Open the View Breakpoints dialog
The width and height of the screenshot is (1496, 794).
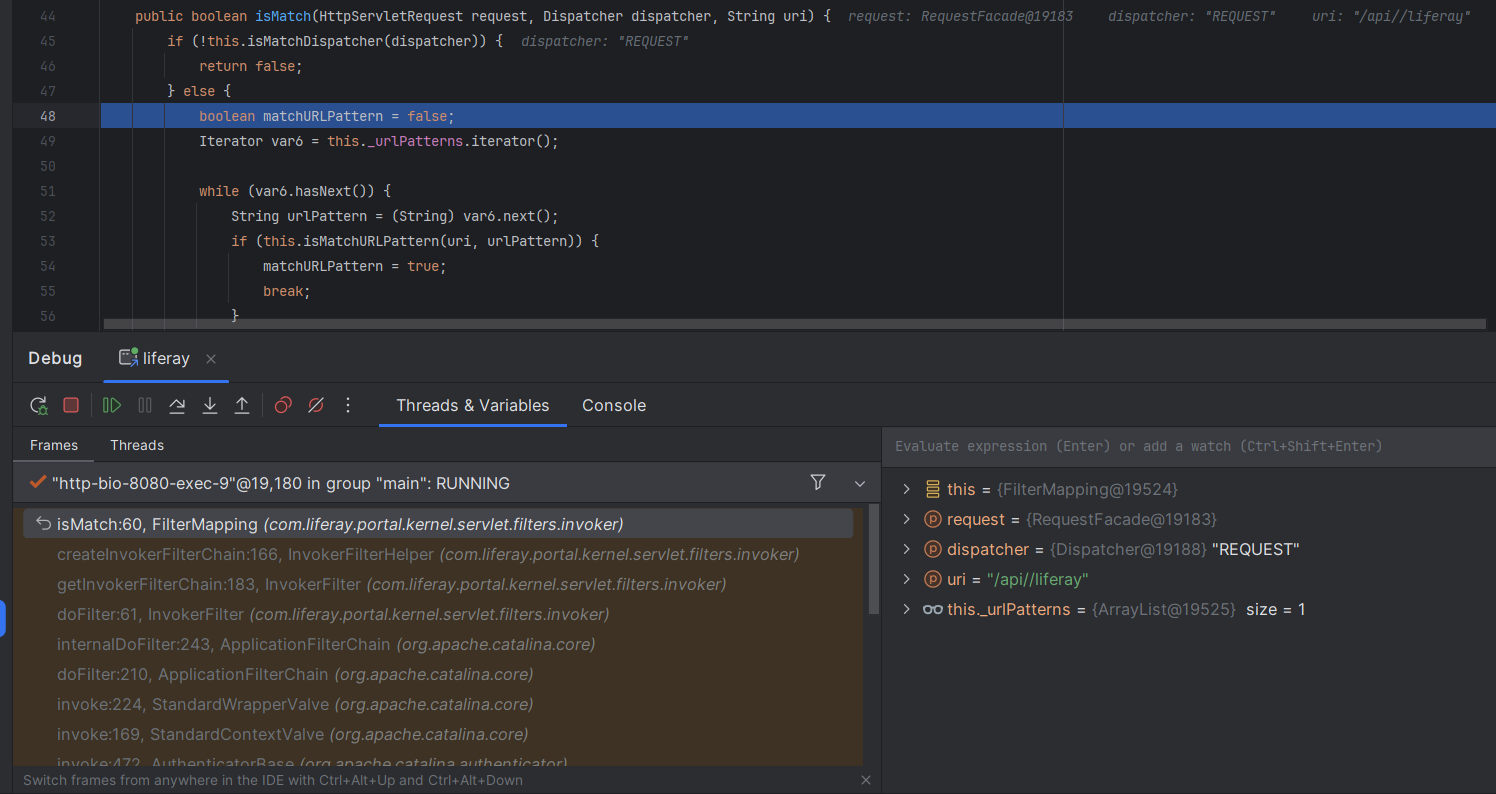pyautogui.click(x=283, y=405)
